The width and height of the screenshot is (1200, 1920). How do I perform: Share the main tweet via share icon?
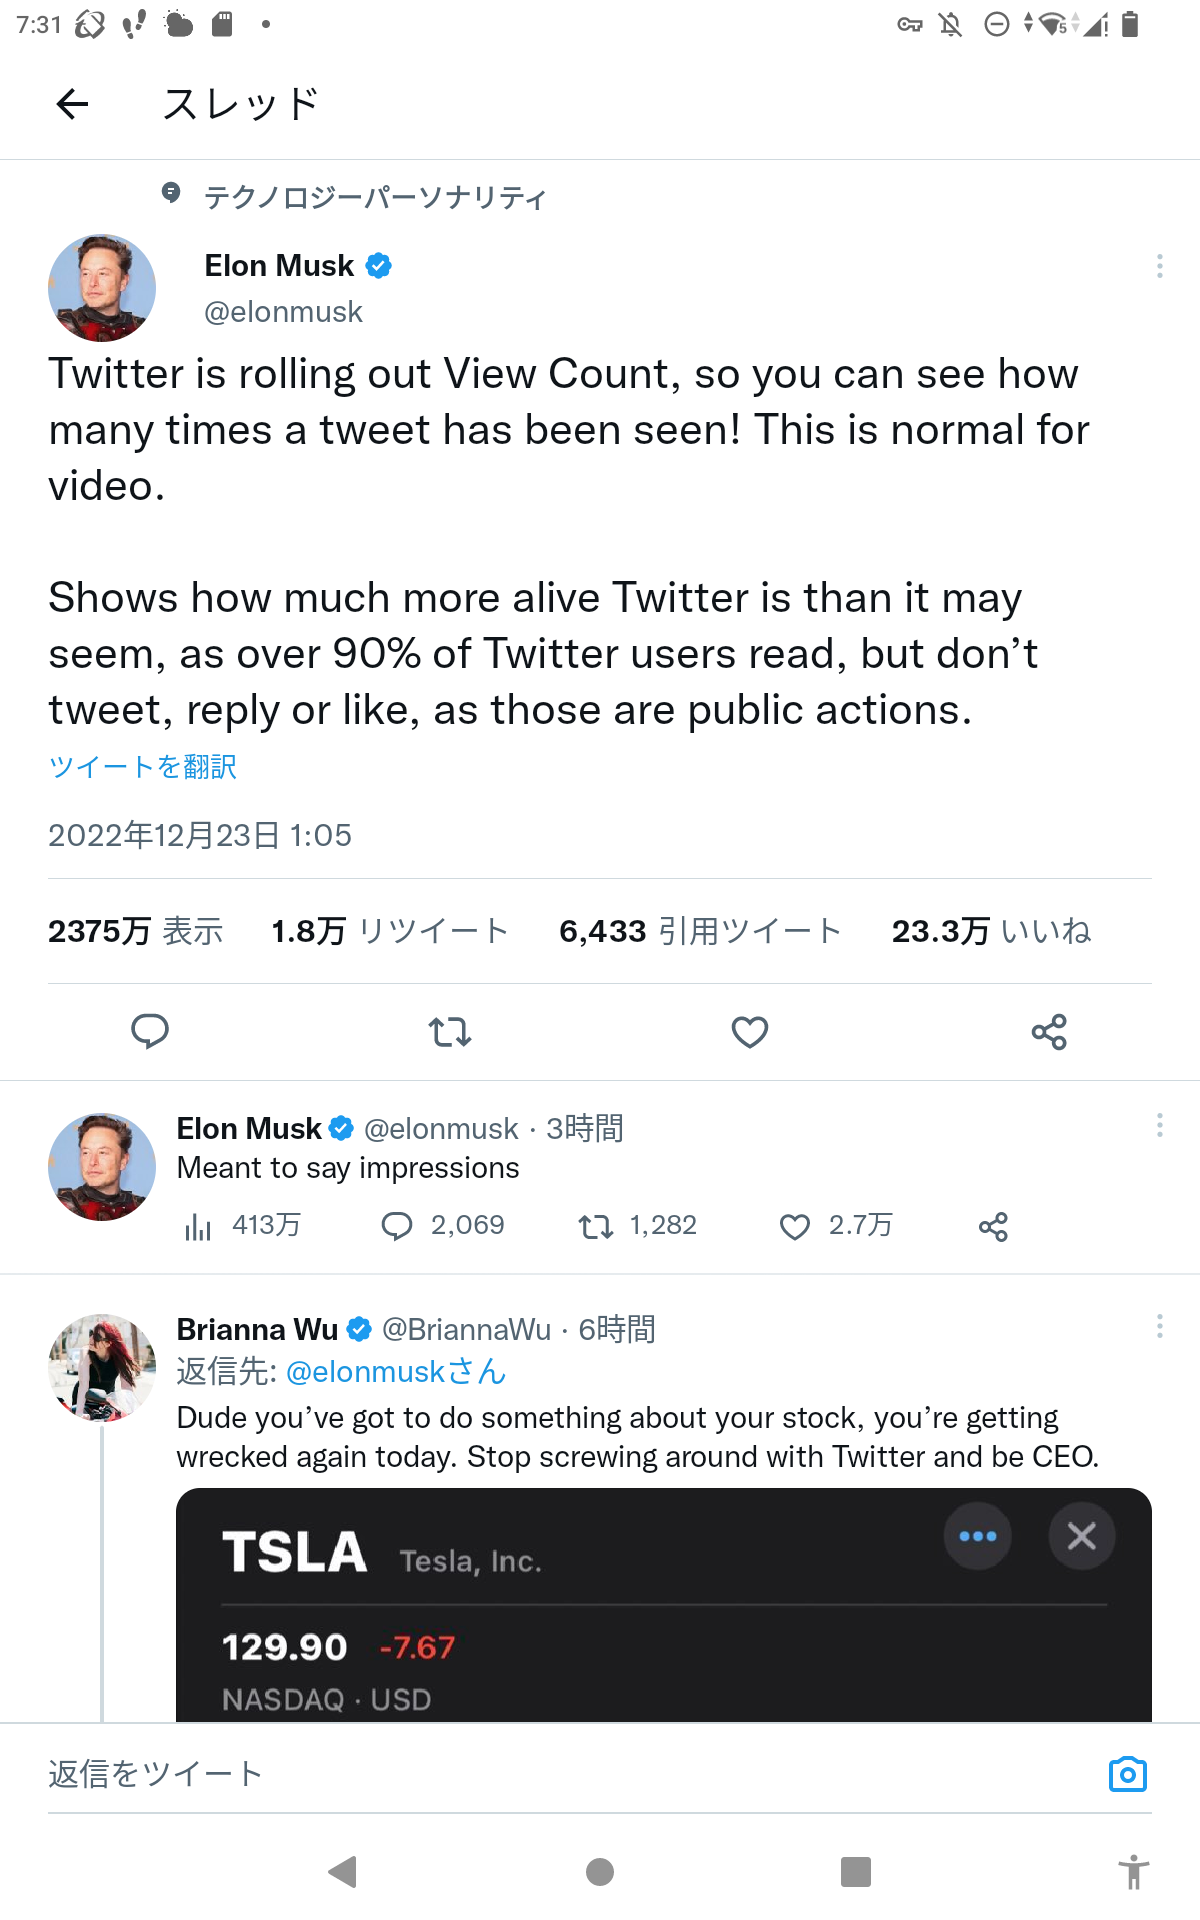[1049, 1031]
